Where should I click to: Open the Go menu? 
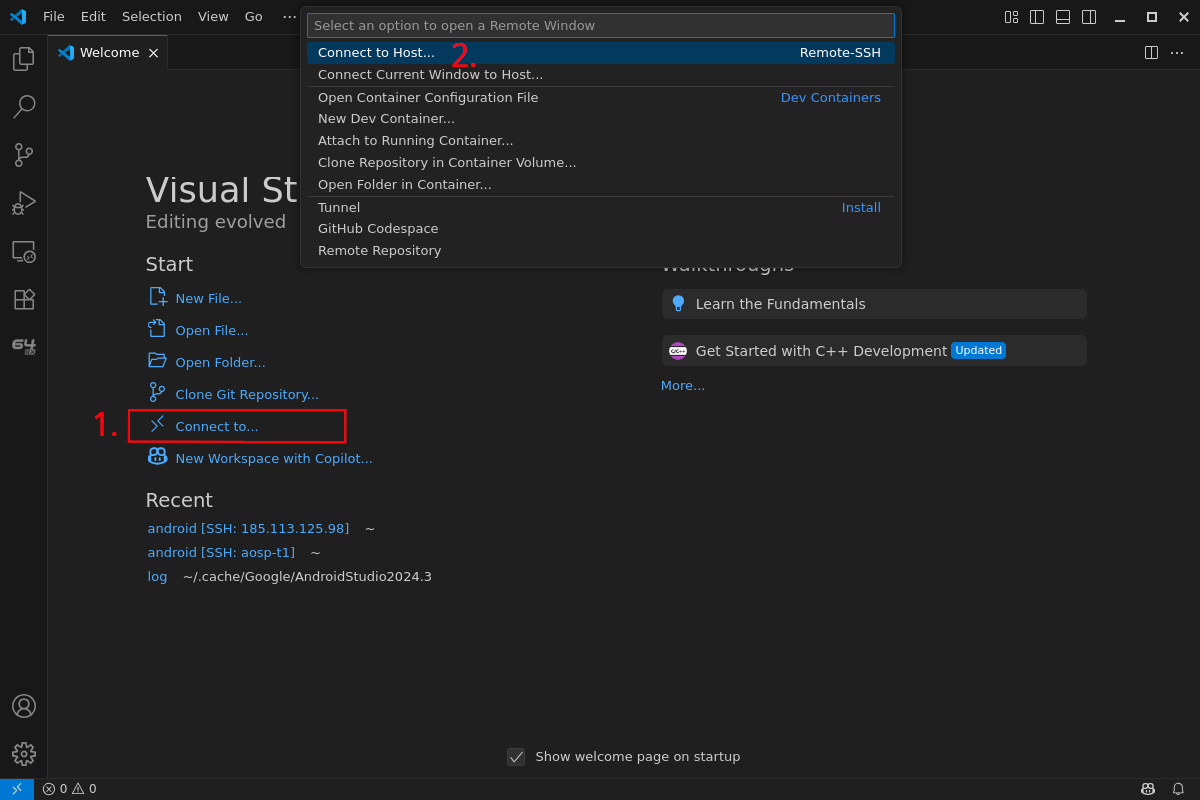(254, 17)
